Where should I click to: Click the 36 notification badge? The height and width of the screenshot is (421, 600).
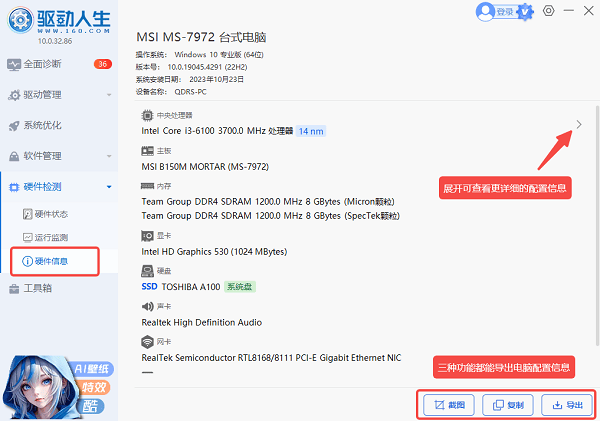103,64
